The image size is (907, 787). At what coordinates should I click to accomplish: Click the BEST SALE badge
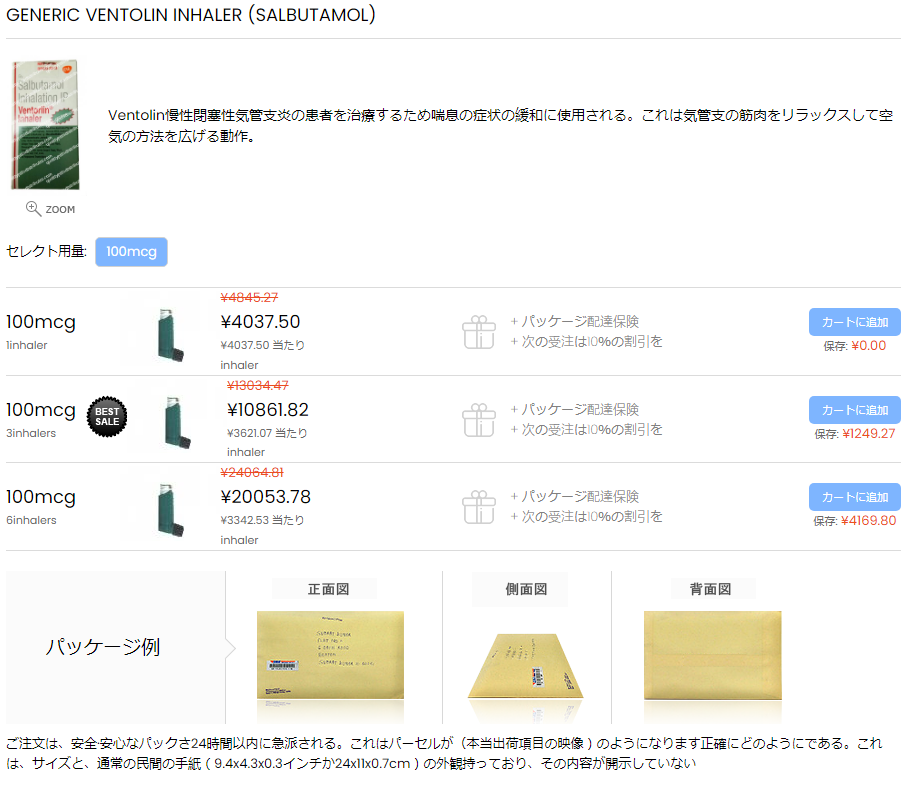pyautogui.click(x=107, y=416)
